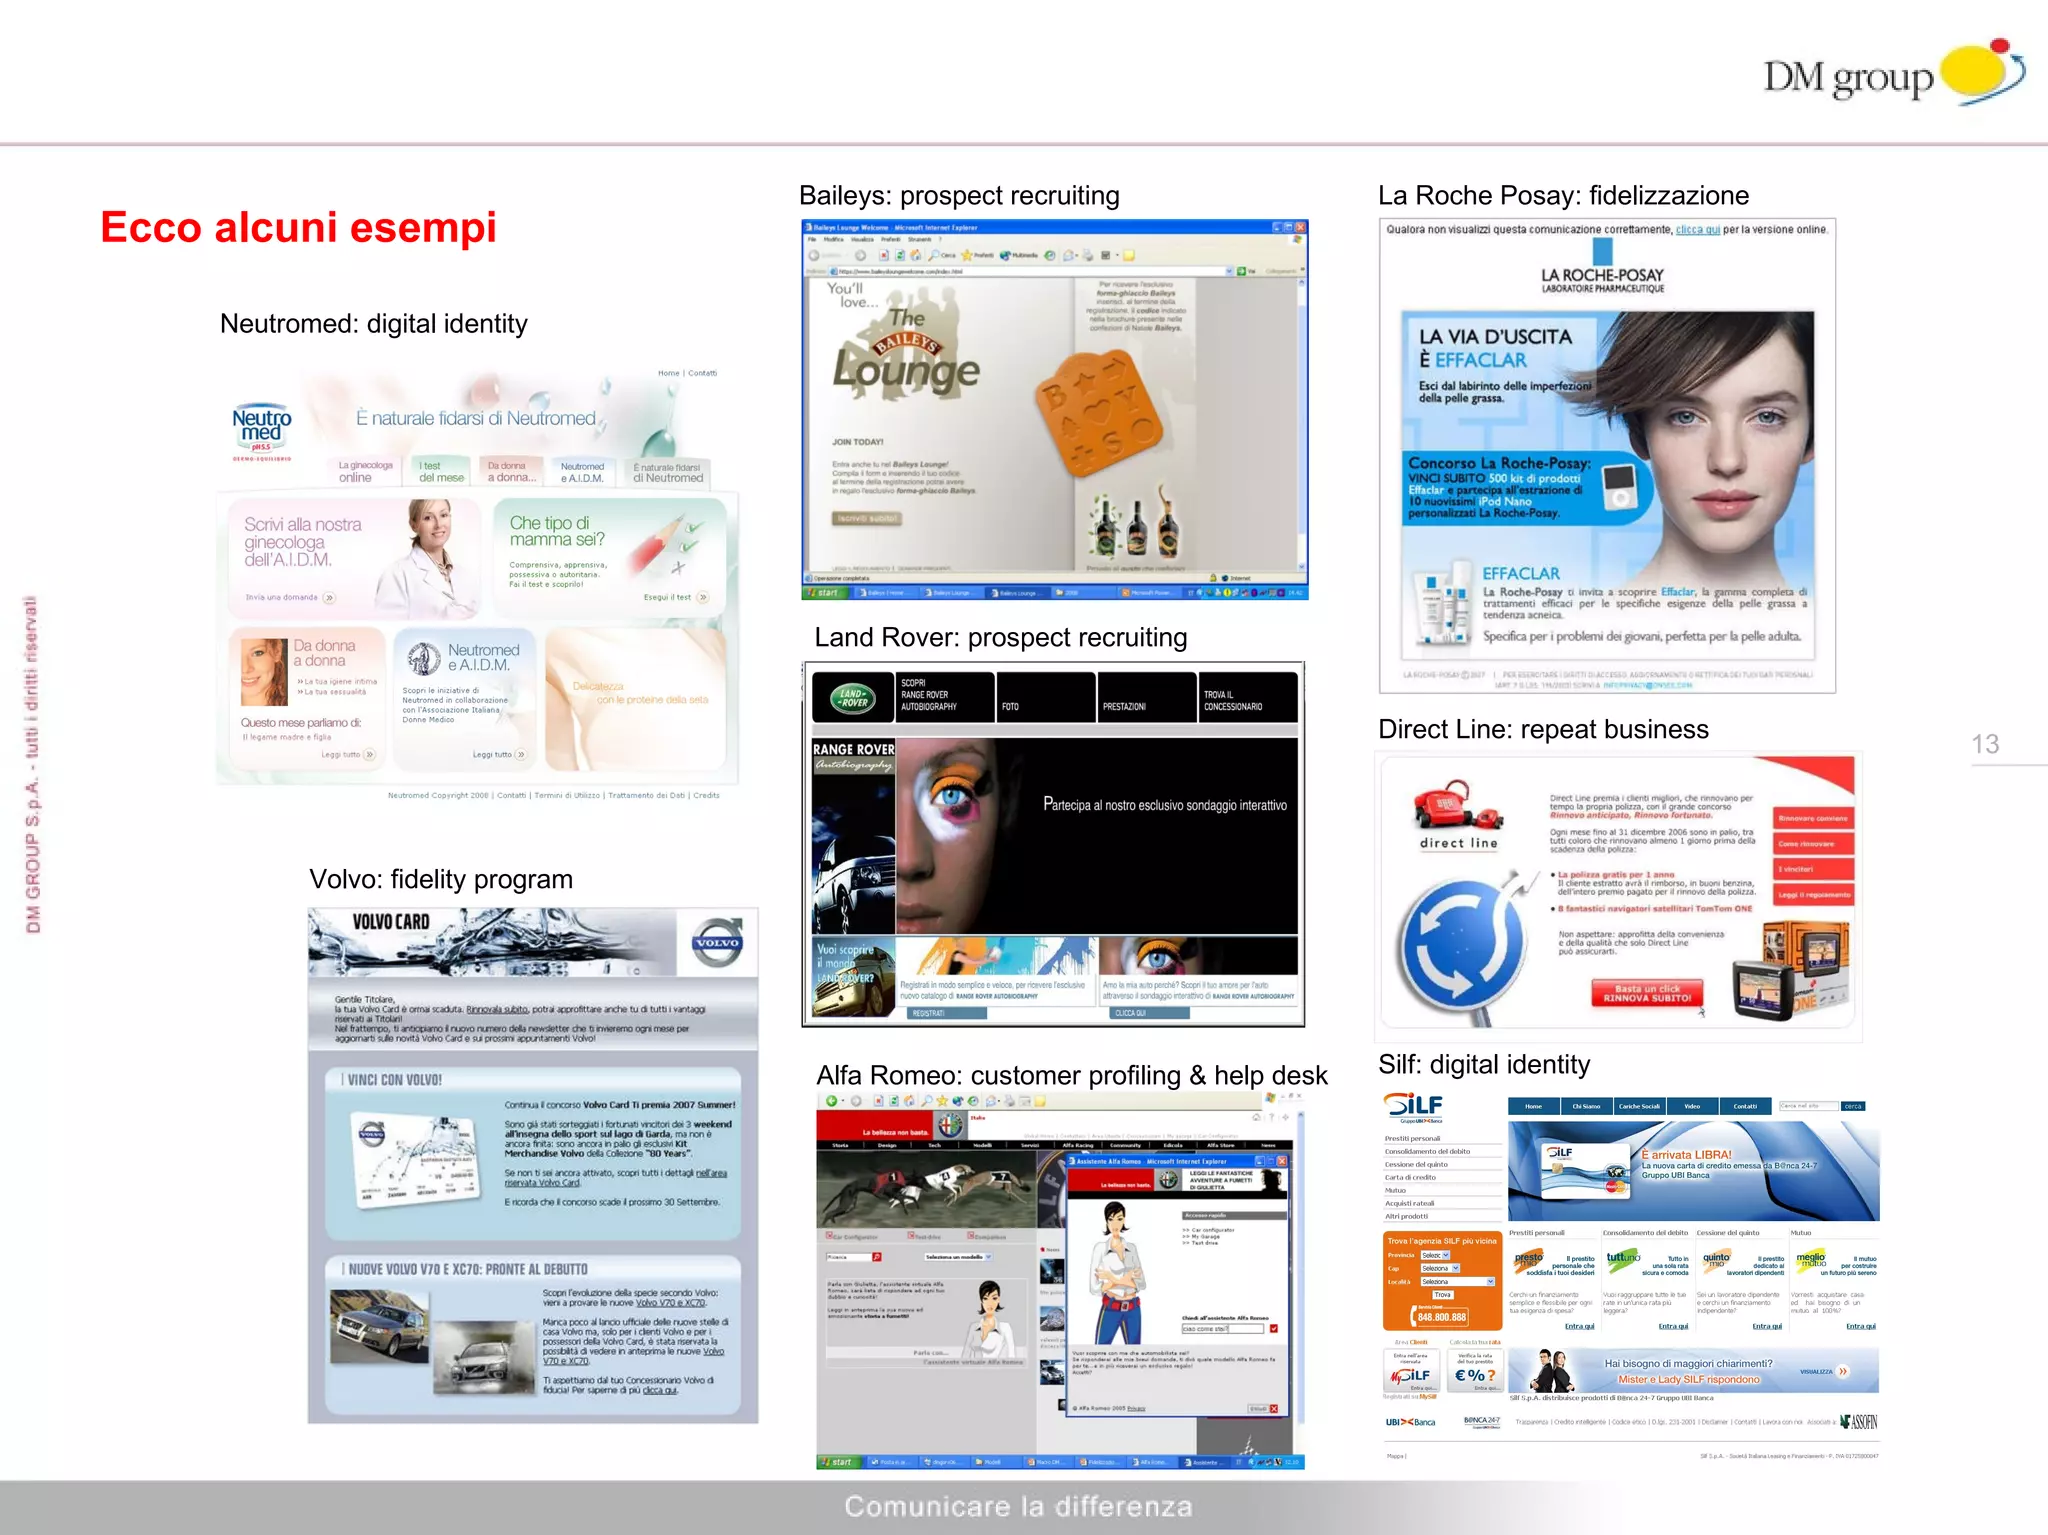Click the red submit checkmark in Assistente Alfa Romeo
Viewport: 2048px width, 1535px height.
click(x=1274, y=1328)
